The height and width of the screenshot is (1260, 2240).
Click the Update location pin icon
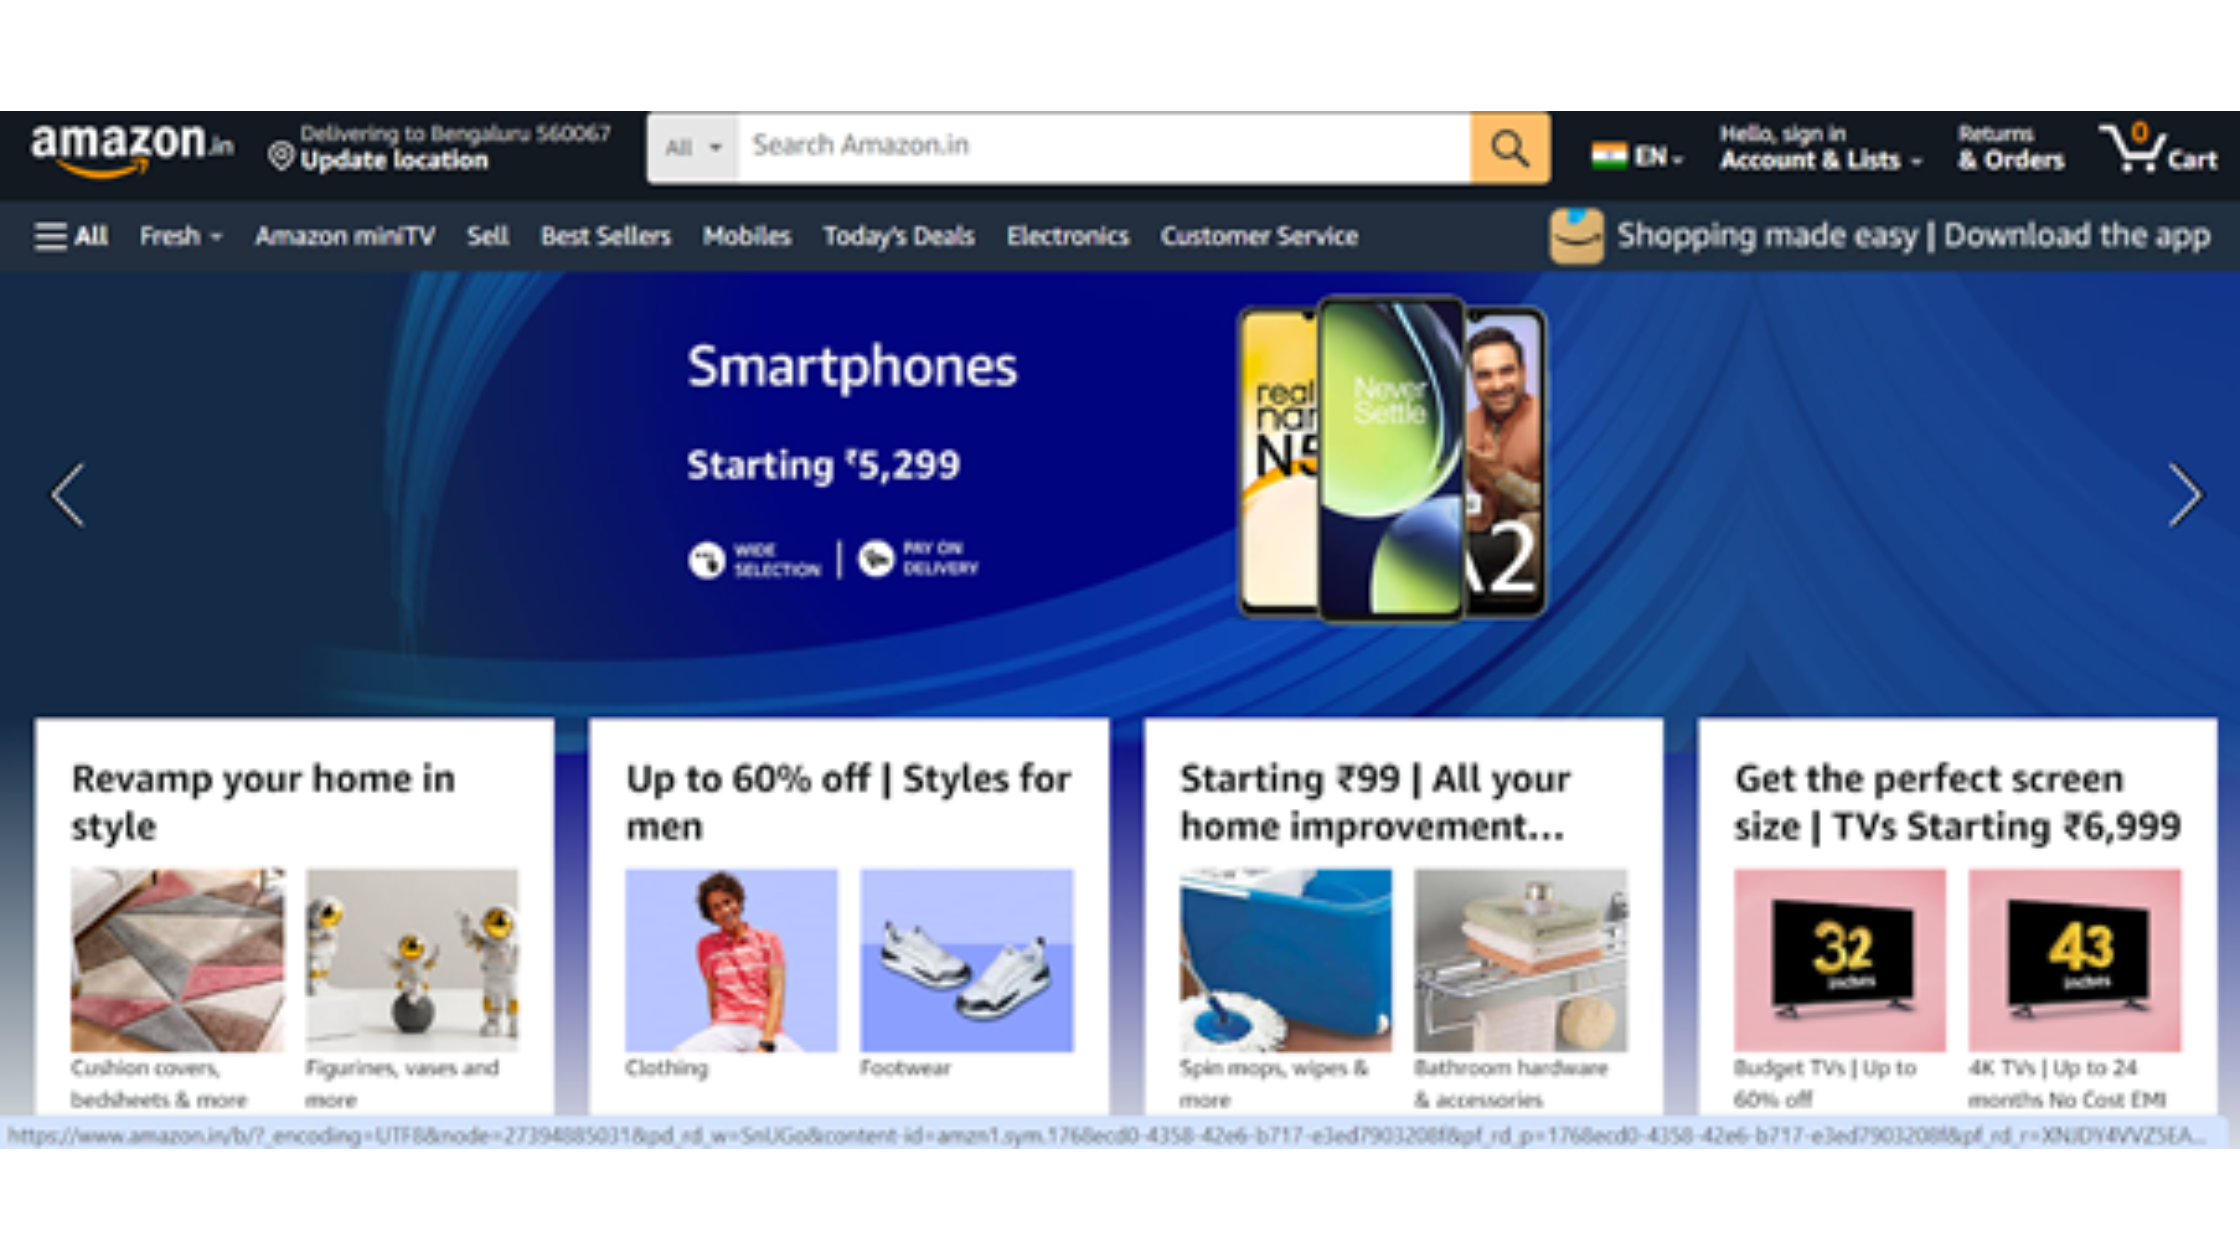click(x=281, y=157)
